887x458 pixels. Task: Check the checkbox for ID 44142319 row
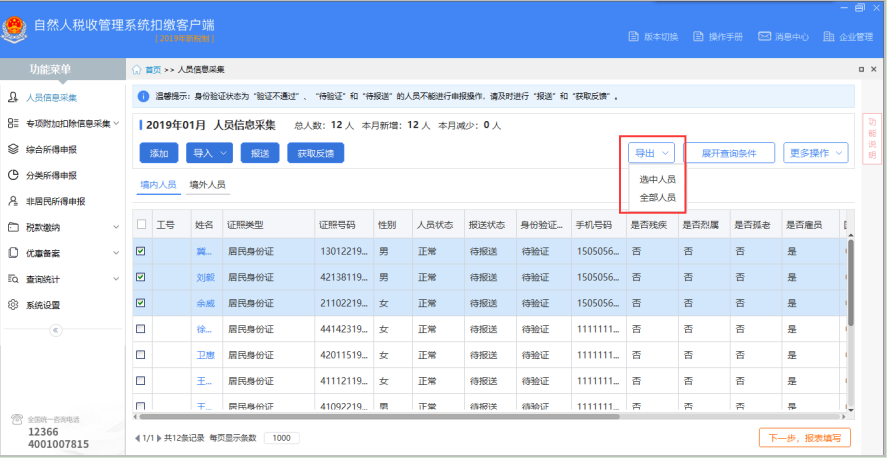click(141, 329)
